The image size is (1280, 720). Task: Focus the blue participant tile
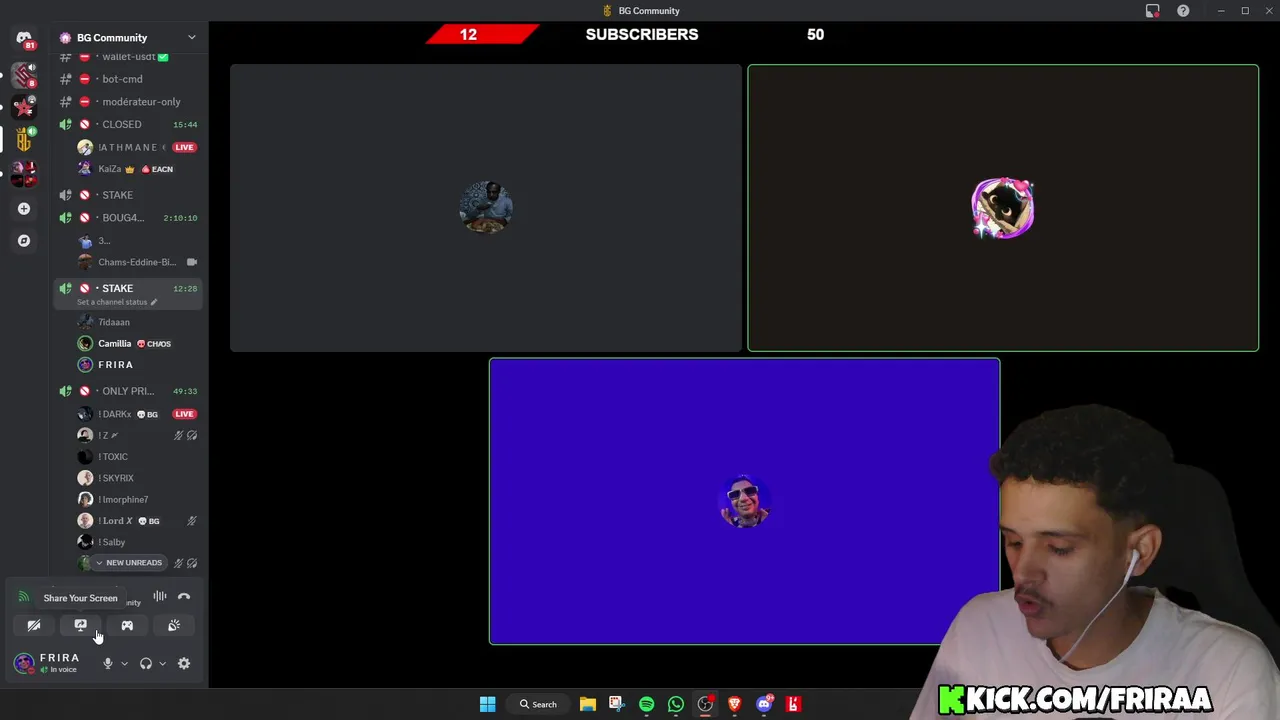(744, 501)
